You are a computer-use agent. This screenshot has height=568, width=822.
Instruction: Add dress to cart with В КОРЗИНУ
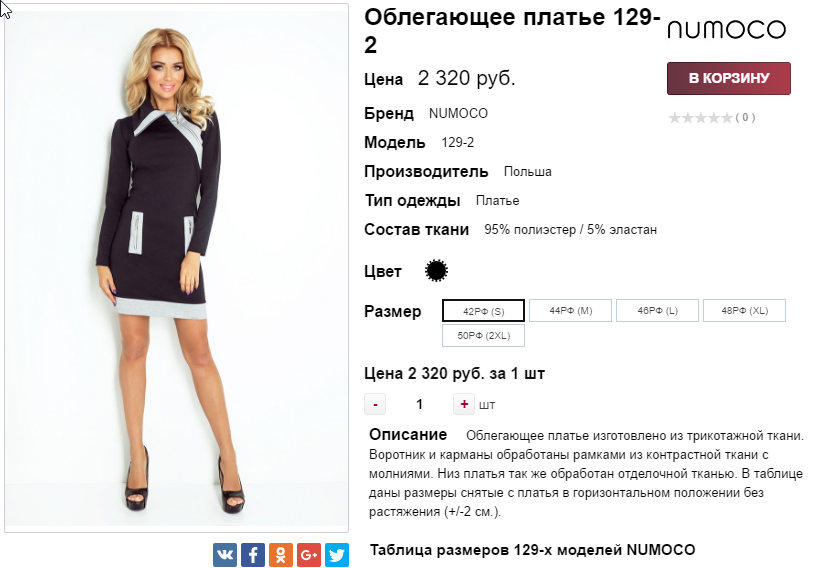coord(729,78)
